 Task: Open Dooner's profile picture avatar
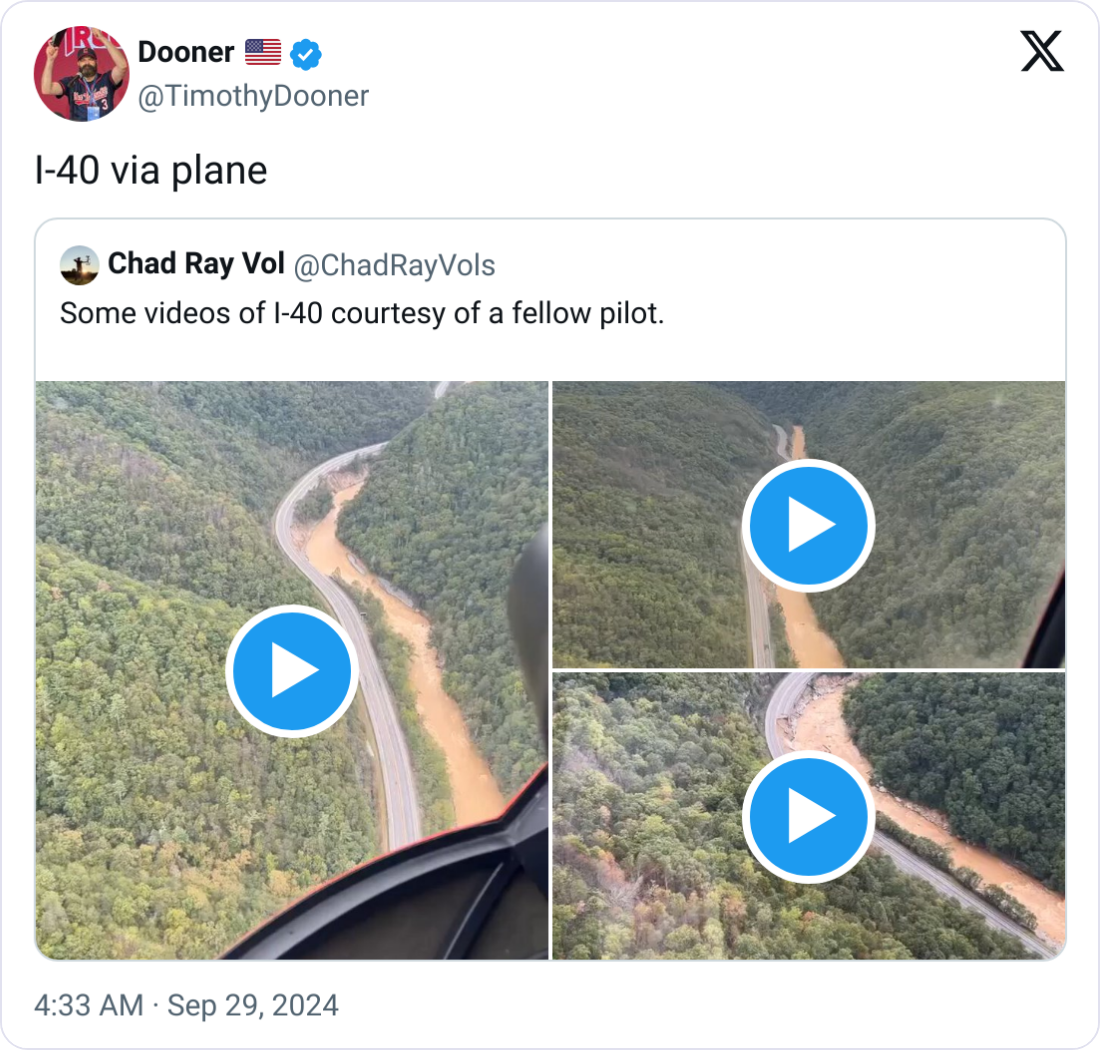pyautogui.click(x=81, y=74)
